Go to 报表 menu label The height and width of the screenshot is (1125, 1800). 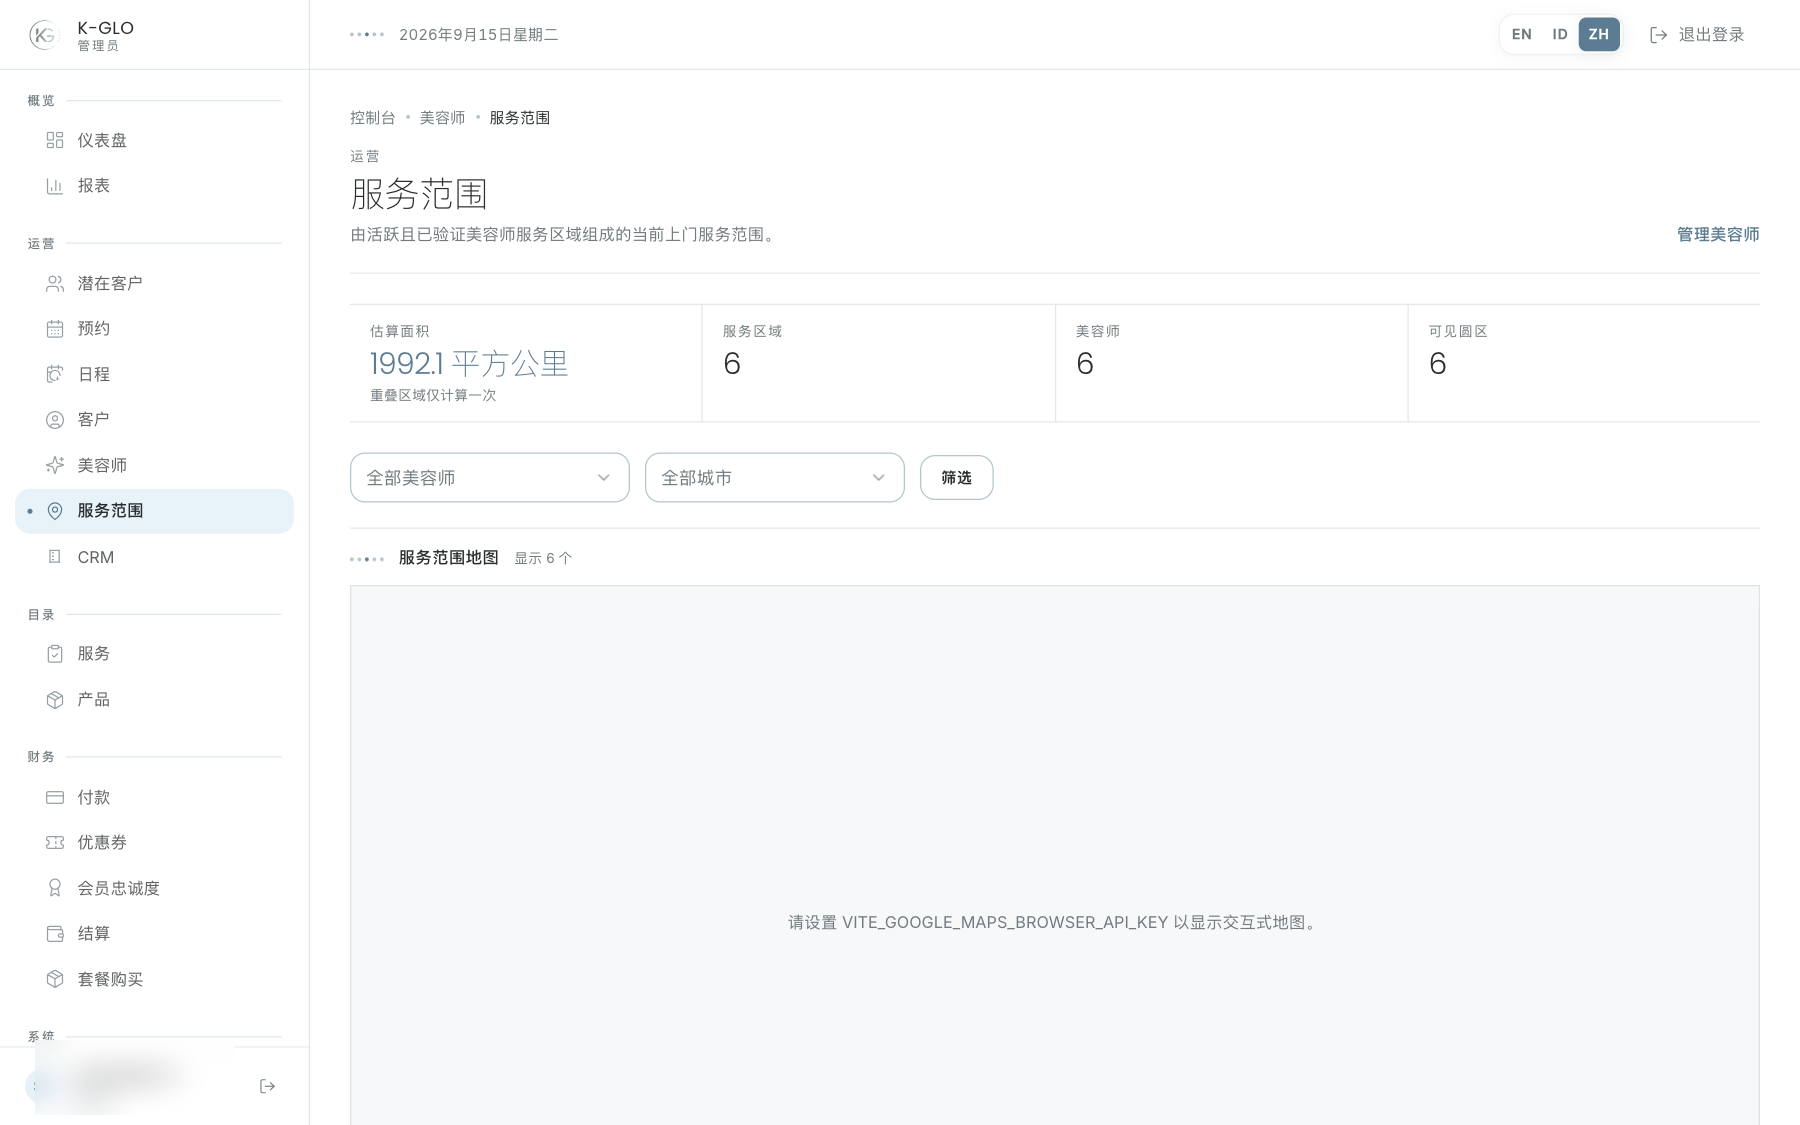coord(94,186)
